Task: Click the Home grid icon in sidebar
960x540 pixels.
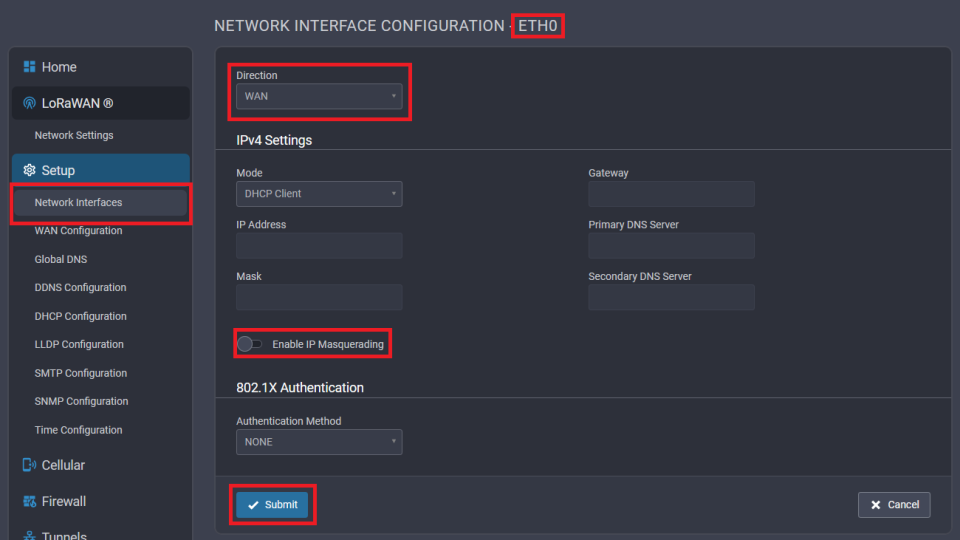Action: coord(30,67)
